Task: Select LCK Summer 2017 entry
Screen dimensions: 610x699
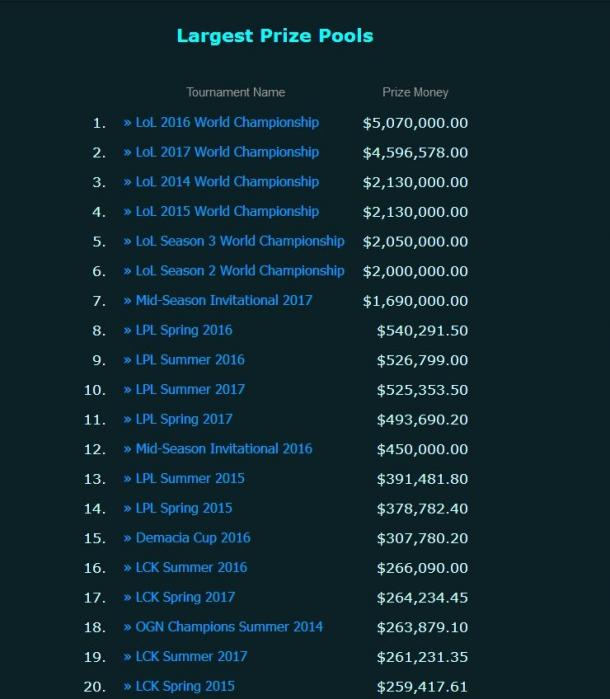Action: (191, 657)
